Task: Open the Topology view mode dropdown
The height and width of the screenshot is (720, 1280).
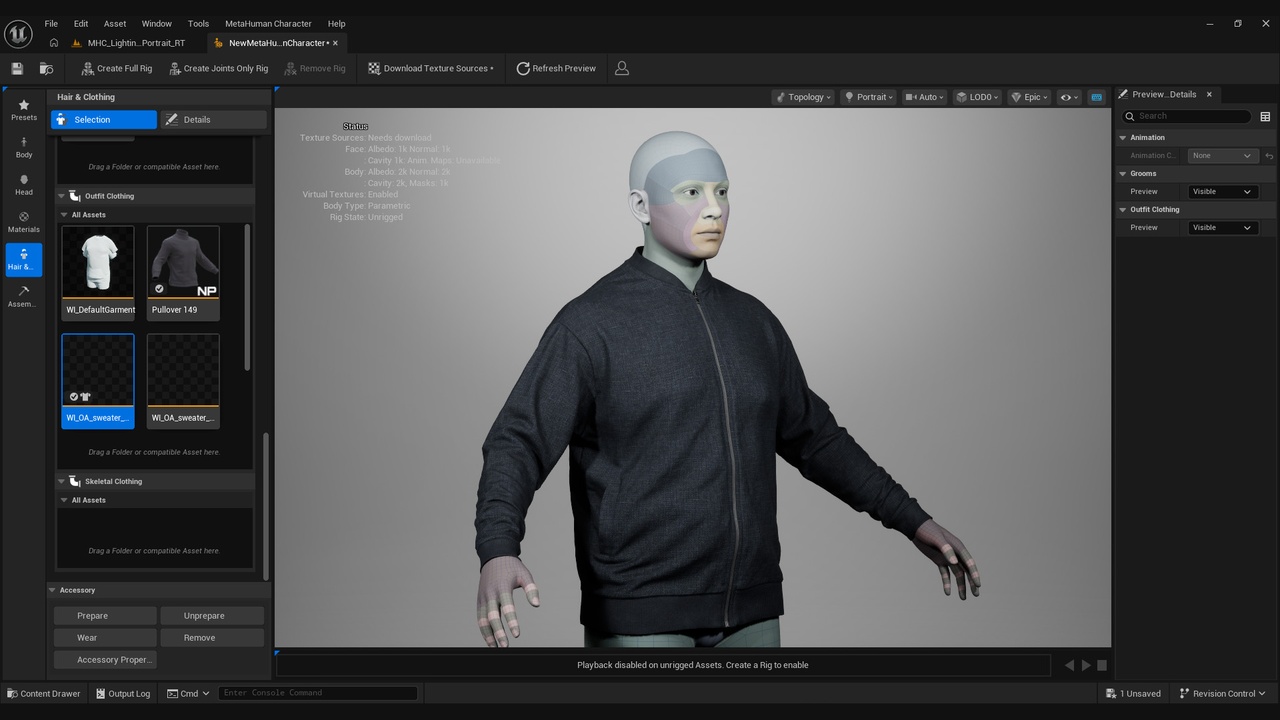Action: pos(805,97)
